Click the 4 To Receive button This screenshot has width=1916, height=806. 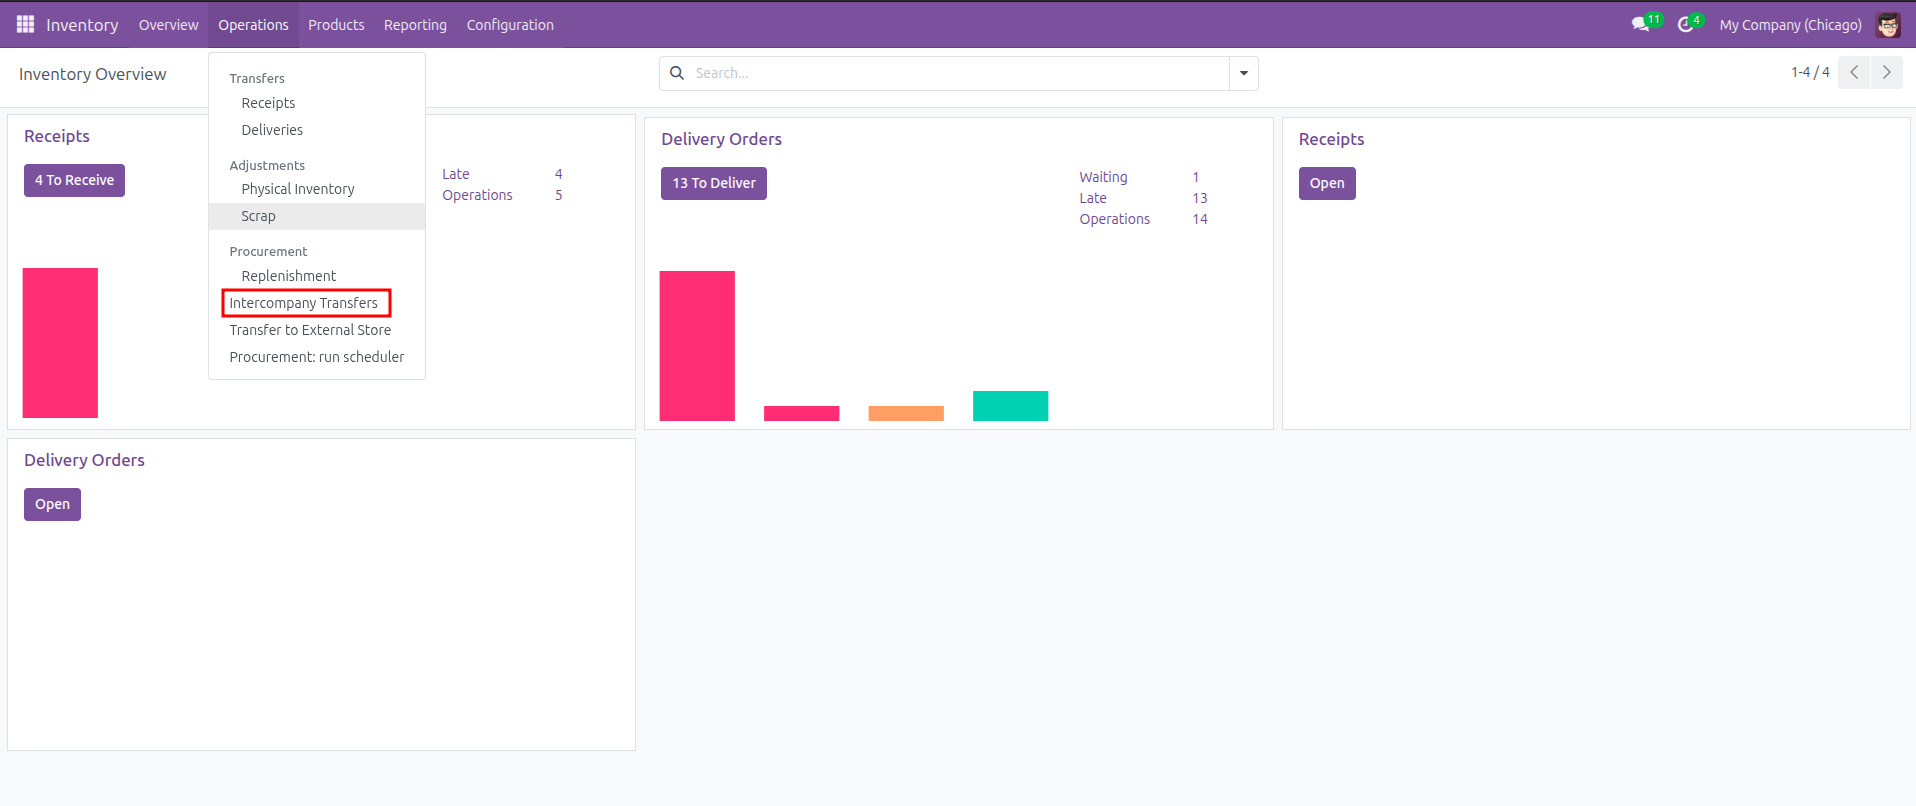tap(74, 180)
